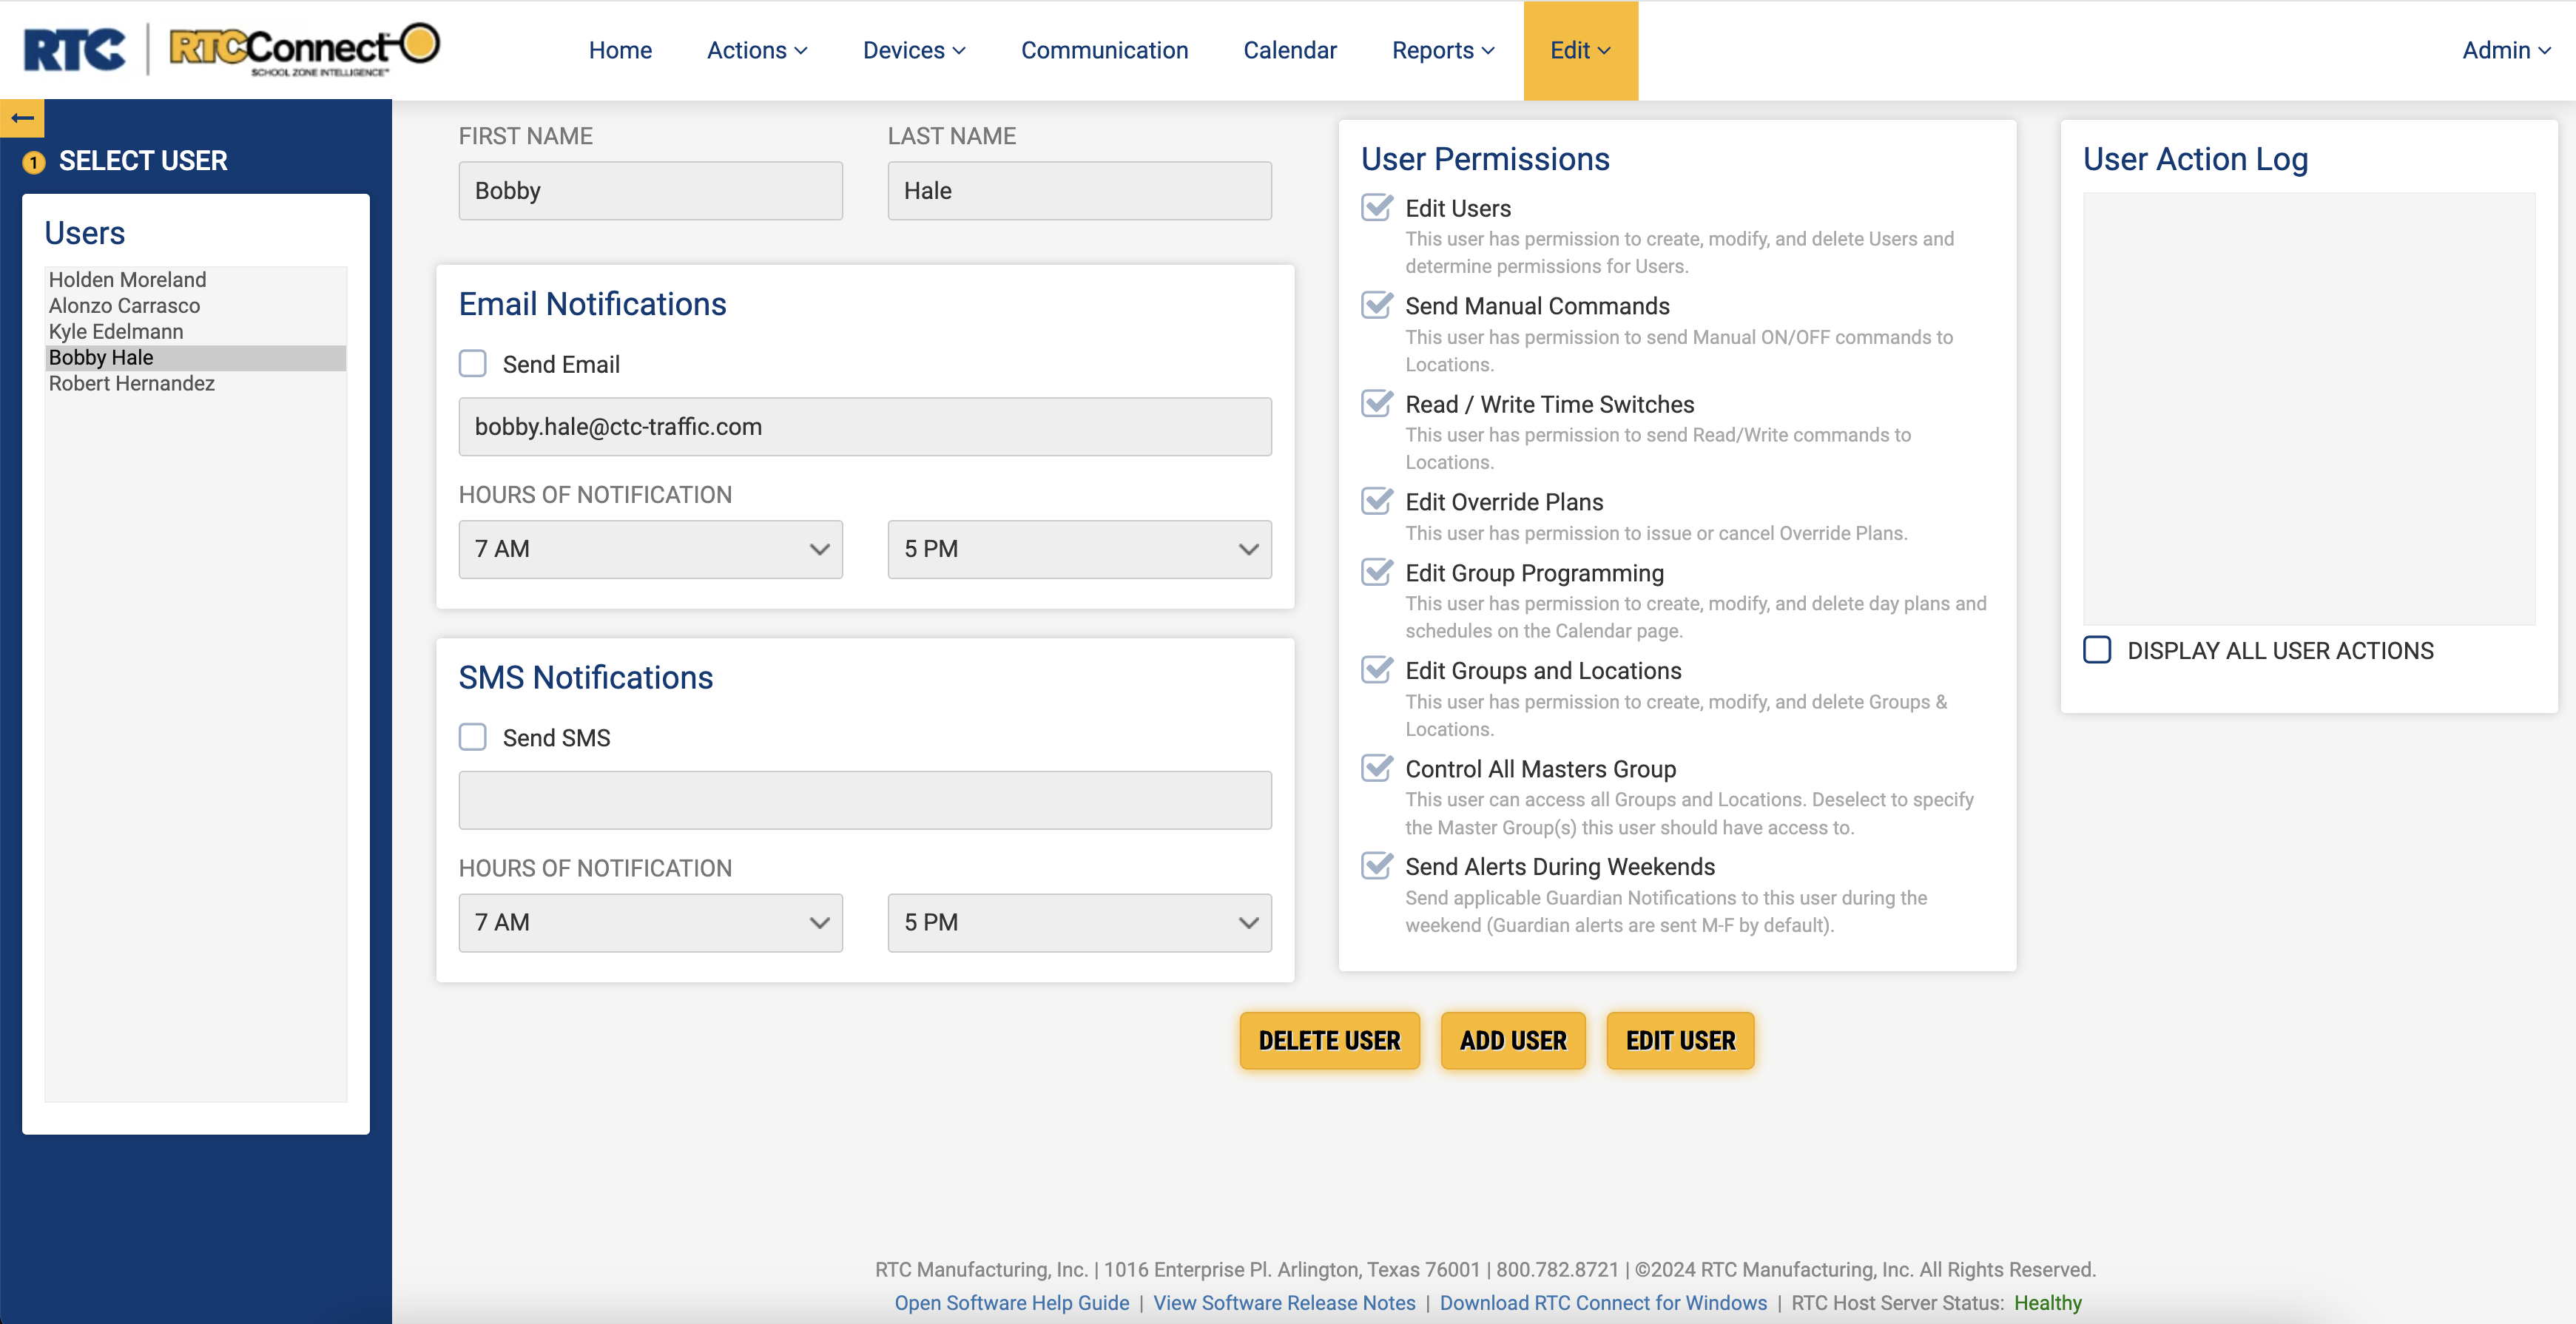Open the Devices menu
Viewport: 2576px width, 1324px height.
(x=913, y=50)
